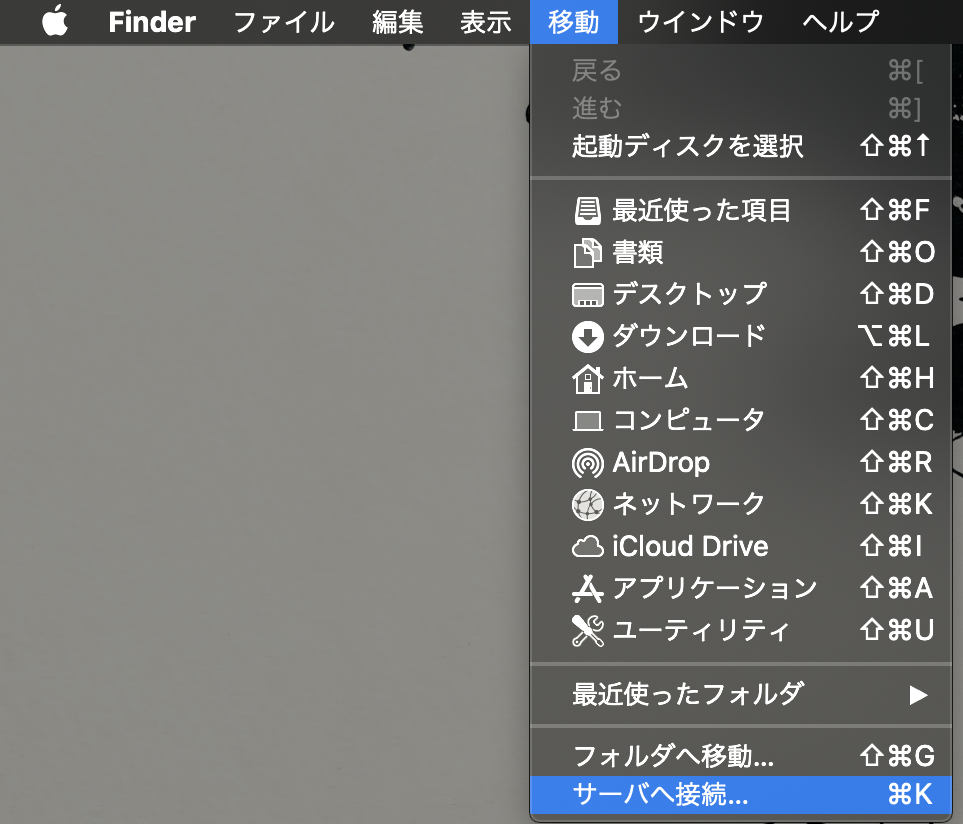Select アプリケーション text entry
The image size is (963, 824).
click(x=715, y=588)
